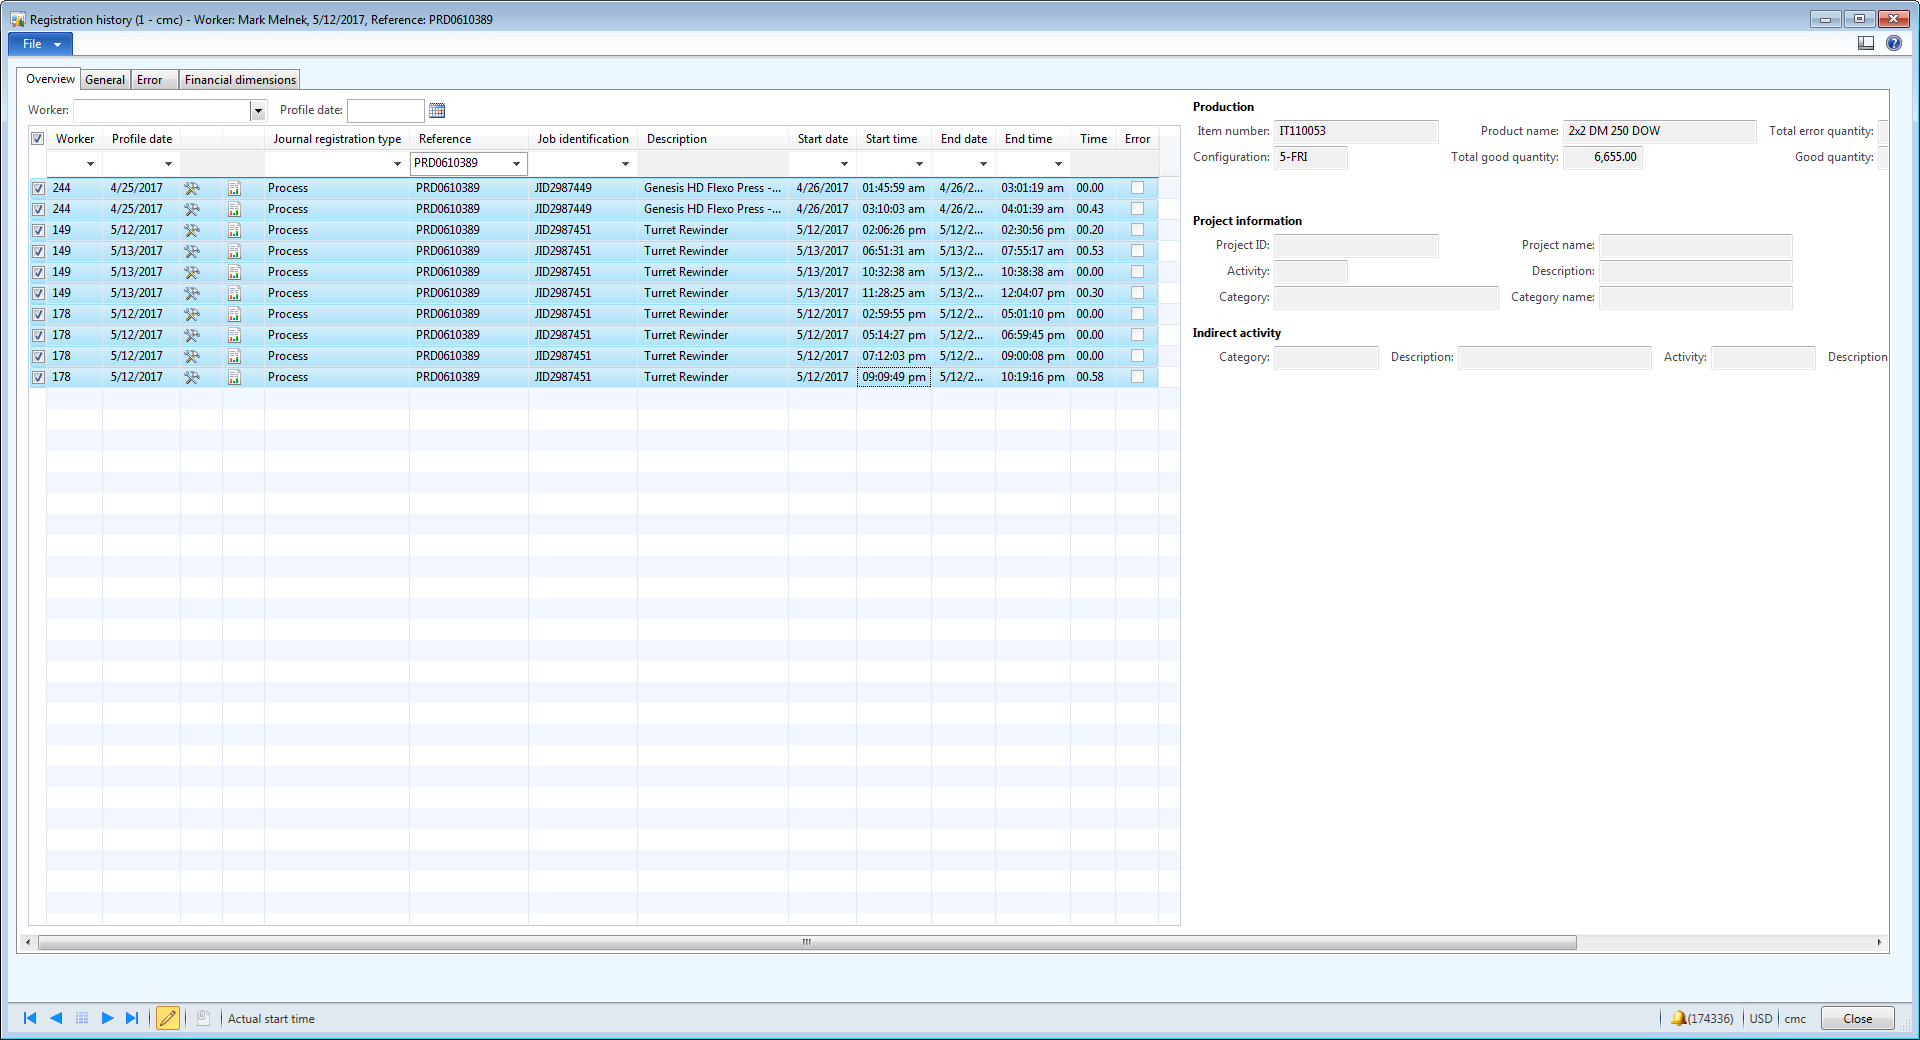The width and height of the screenshot is (1920, 1040).
Task: Click the notification bell in status bar
Action: click(1678, 1018)
